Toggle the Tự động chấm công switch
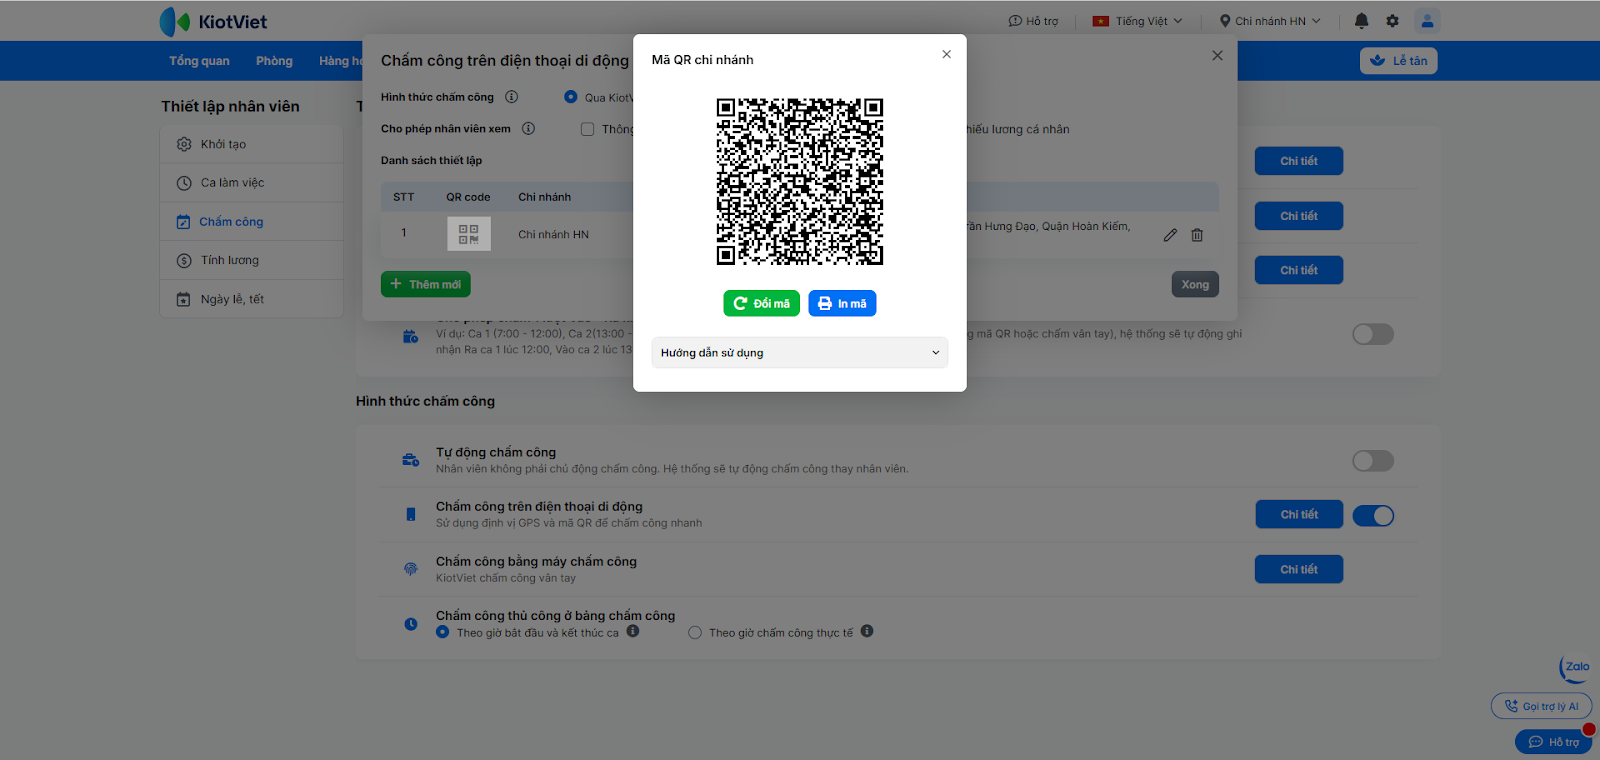 pos(1373,461)
